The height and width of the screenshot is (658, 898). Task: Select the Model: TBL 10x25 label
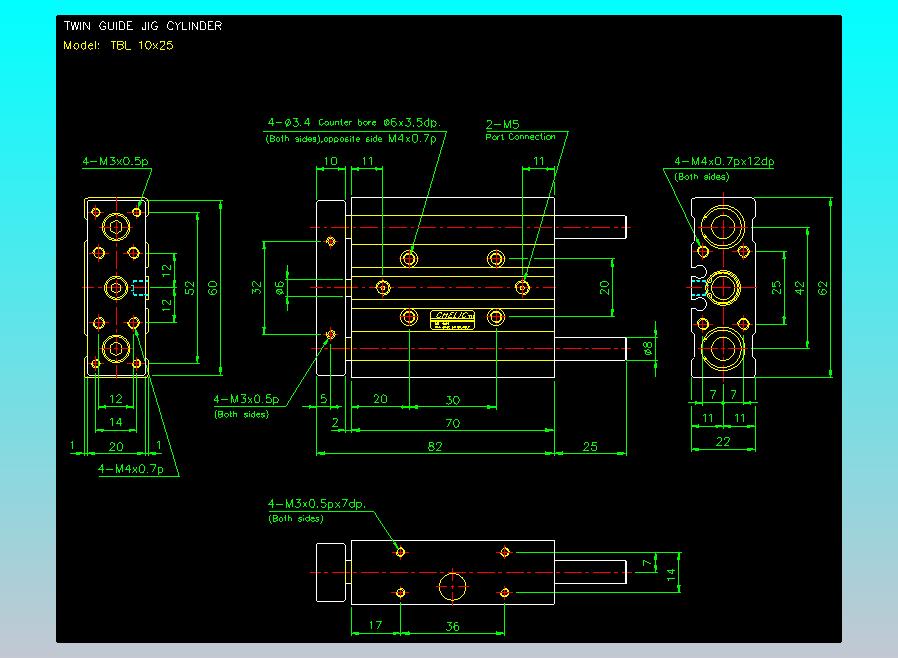pos(118,45)
